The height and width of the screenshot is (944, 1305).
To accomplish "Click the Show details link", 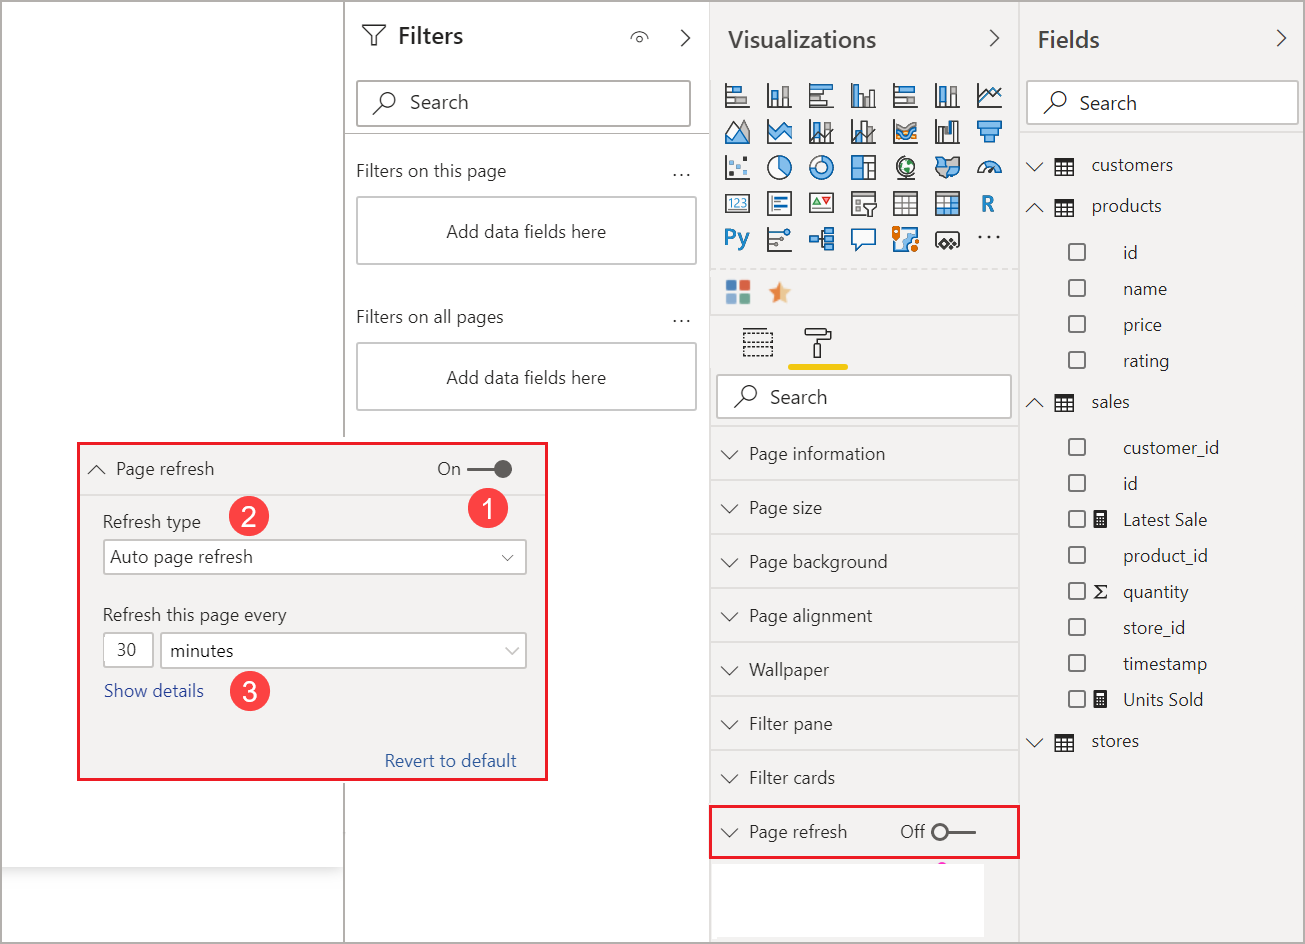I will pos(154,690).
